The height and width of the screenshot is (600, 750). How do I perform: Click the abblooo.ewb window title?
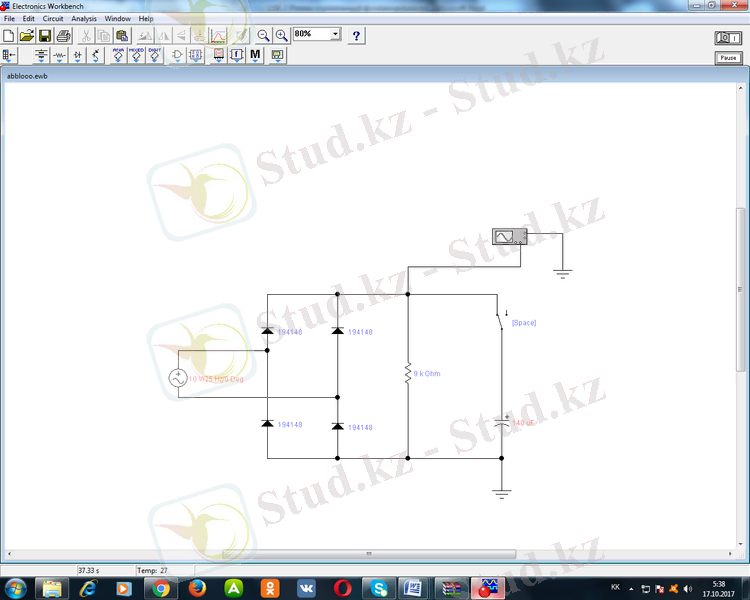[x=27, y=76]
